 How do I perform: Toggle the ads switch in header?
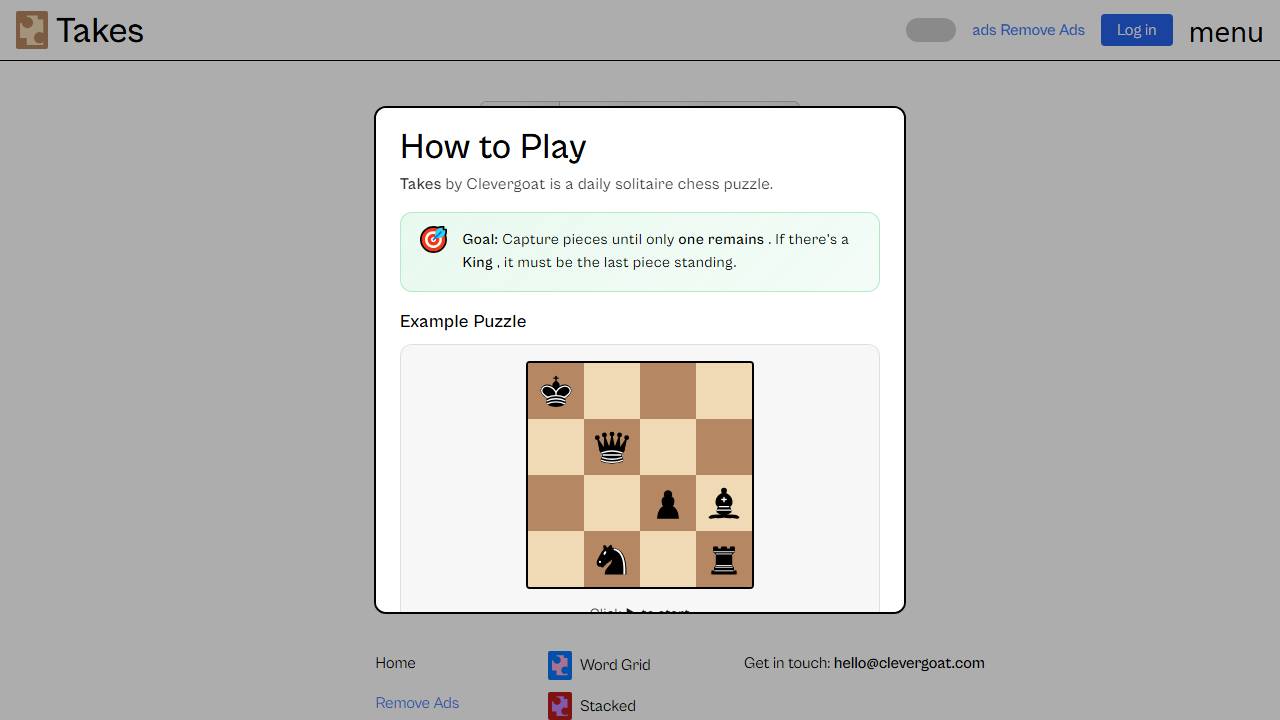(931, 30)
